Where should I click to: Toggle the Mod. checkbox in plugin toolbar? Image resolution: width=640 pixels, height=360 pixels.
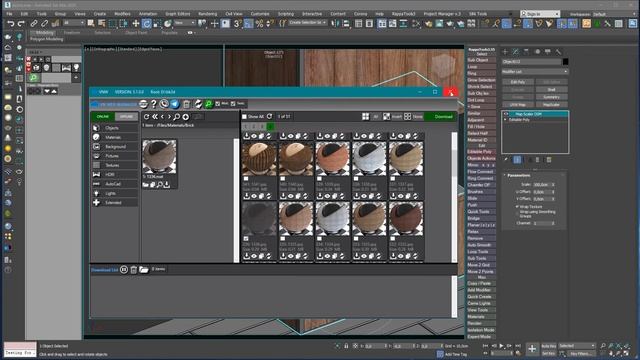tap(218, 104)
